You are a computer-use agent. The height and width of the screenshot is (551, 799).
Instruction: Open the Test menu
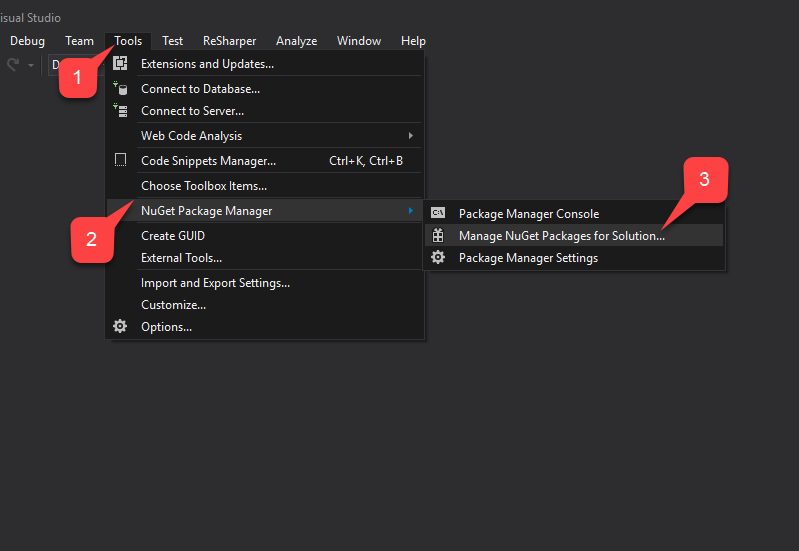click(x=172, y=41)
